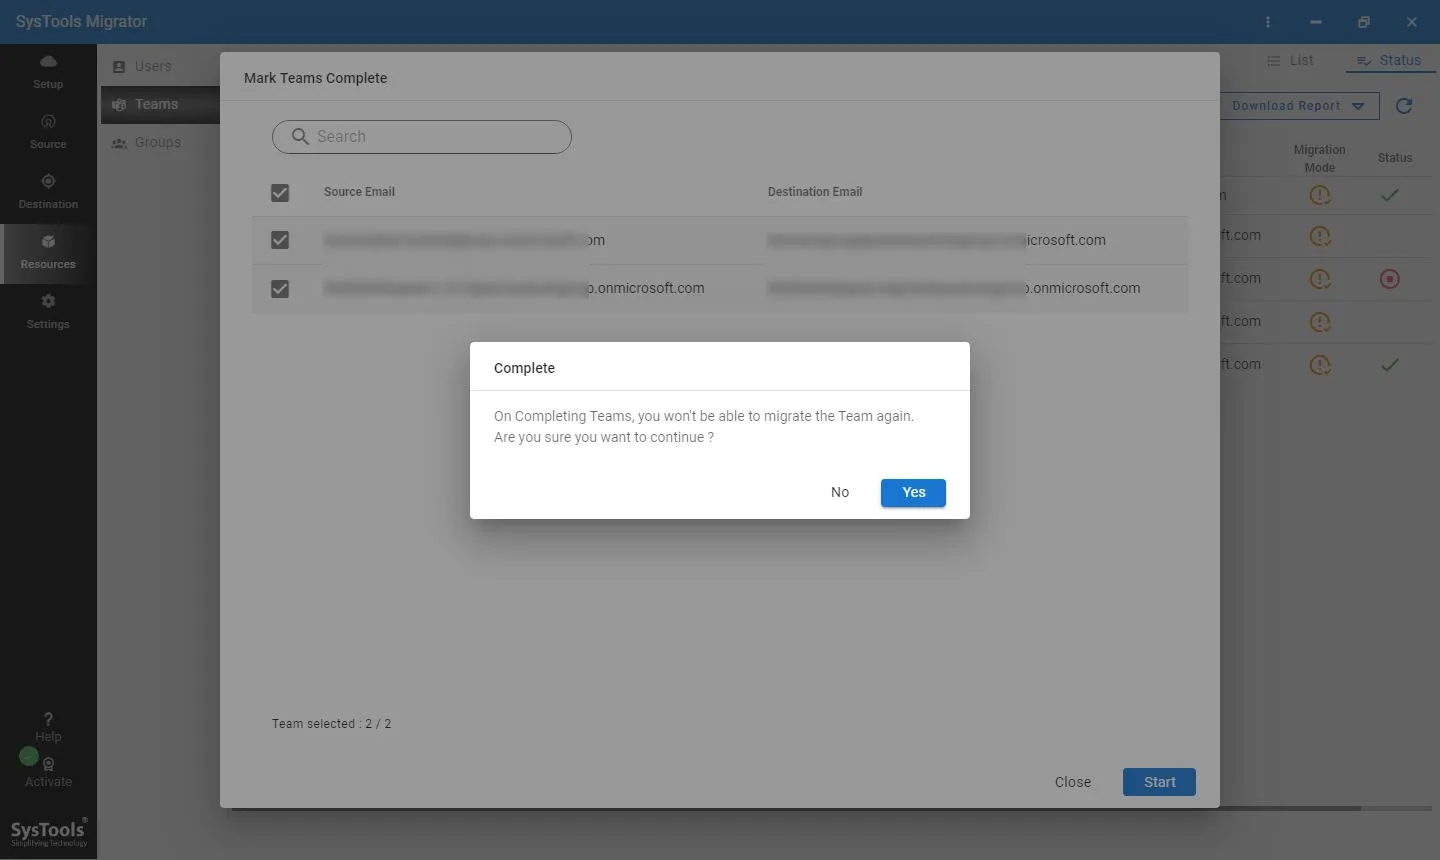Open the Download Report dropdown
The width and height of the screenshot is (1440, 860).
[1298, 106]
